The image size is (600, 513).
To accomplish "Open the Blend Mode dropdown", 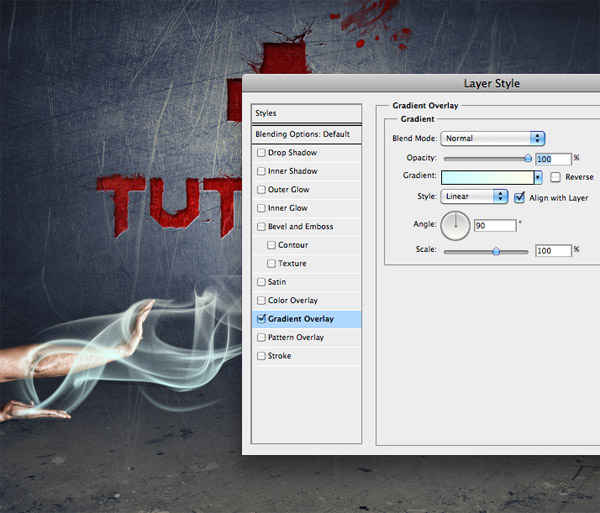I will [493, 139].
